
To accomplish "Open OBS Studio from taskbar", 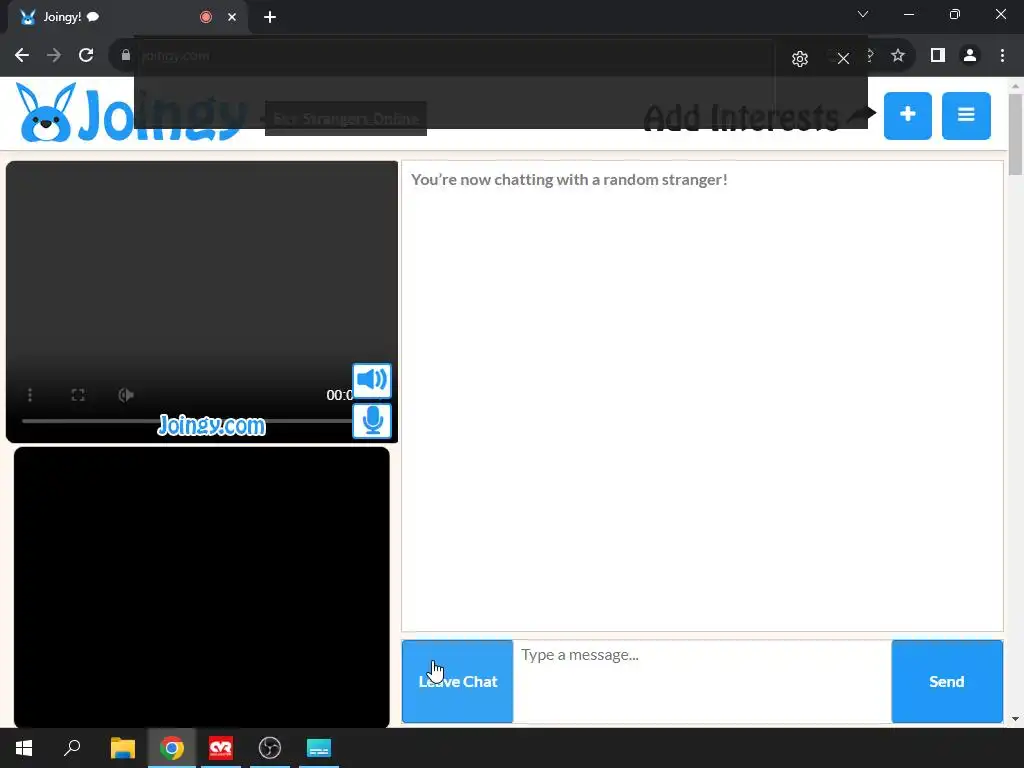I will coord(270,748).
